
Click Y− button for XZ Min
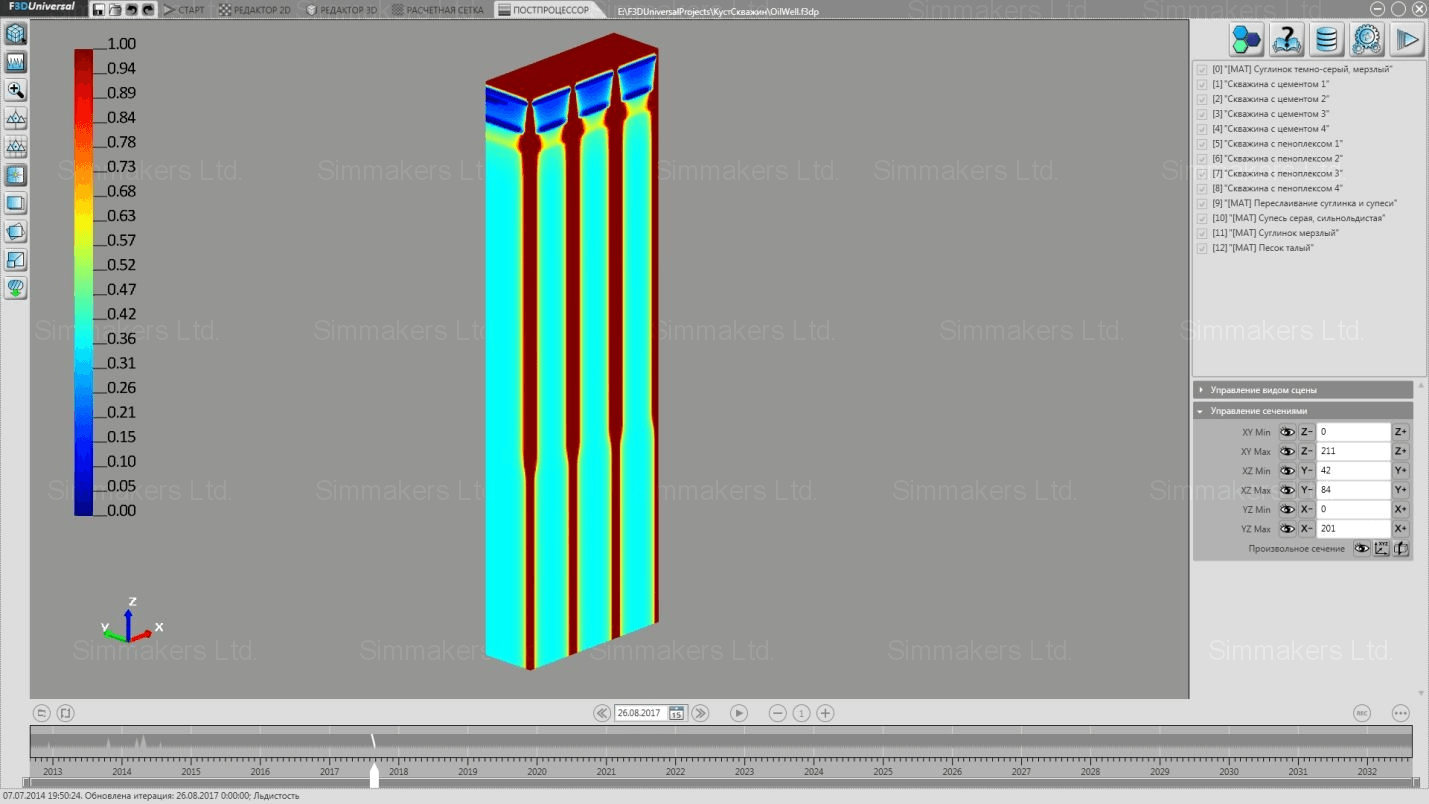(1307, 471)
